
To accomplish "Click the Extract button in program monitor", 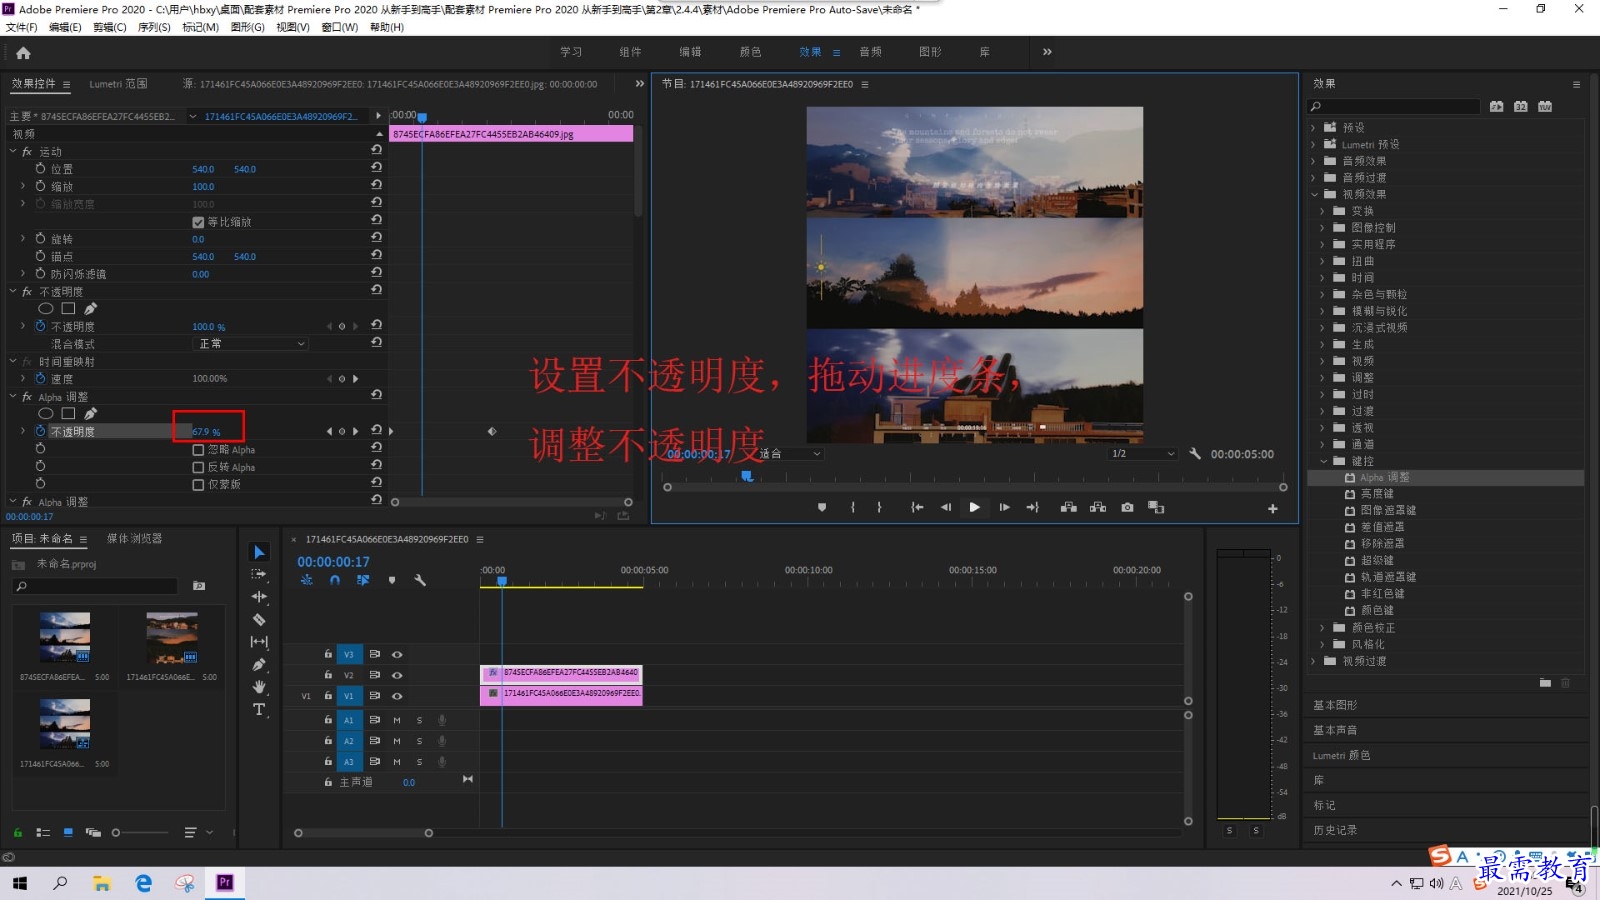I will pyautogui.click(x=1098, y=507).
